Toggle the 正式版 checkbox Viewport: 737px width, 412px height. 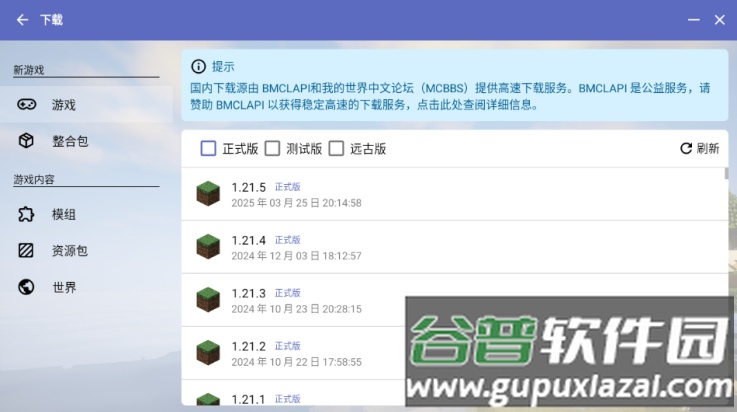208,148
